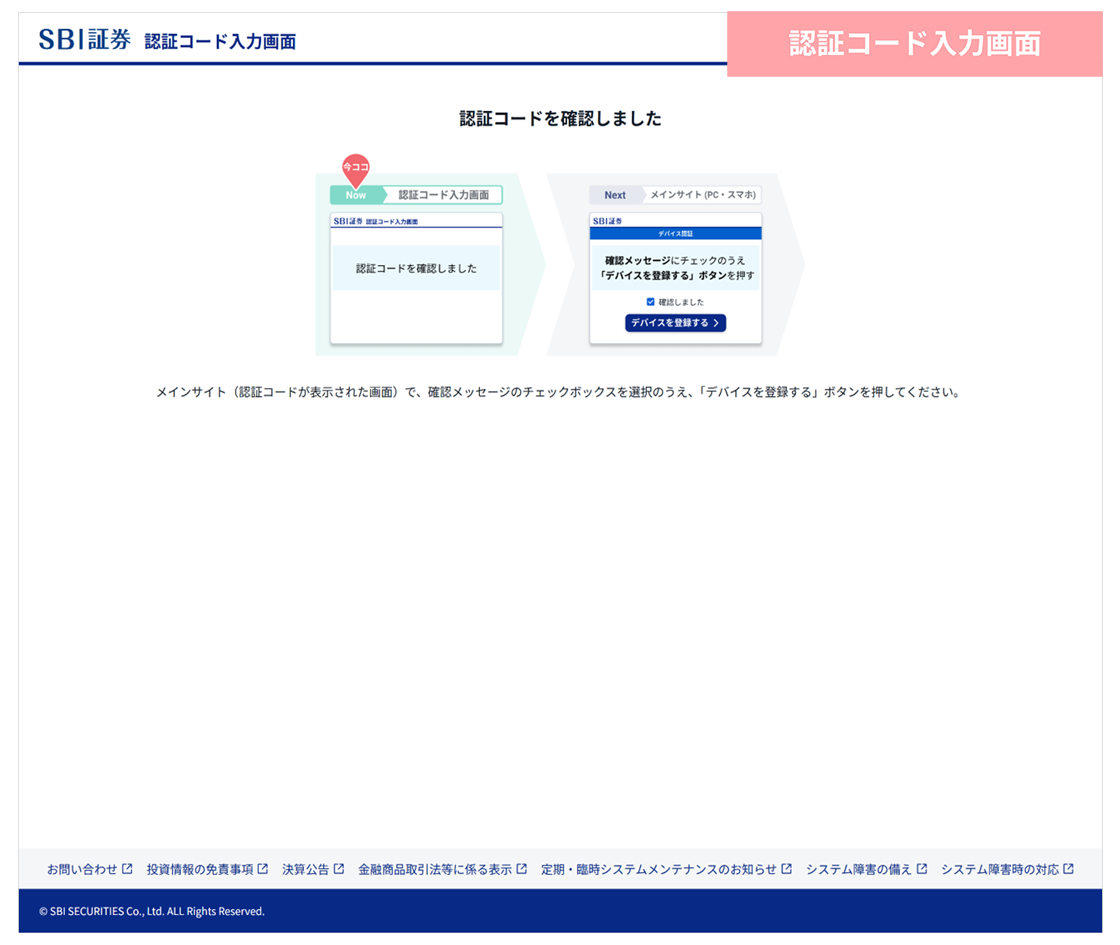Click external-link icon beside お問い合わせ

tap(127, 869)
